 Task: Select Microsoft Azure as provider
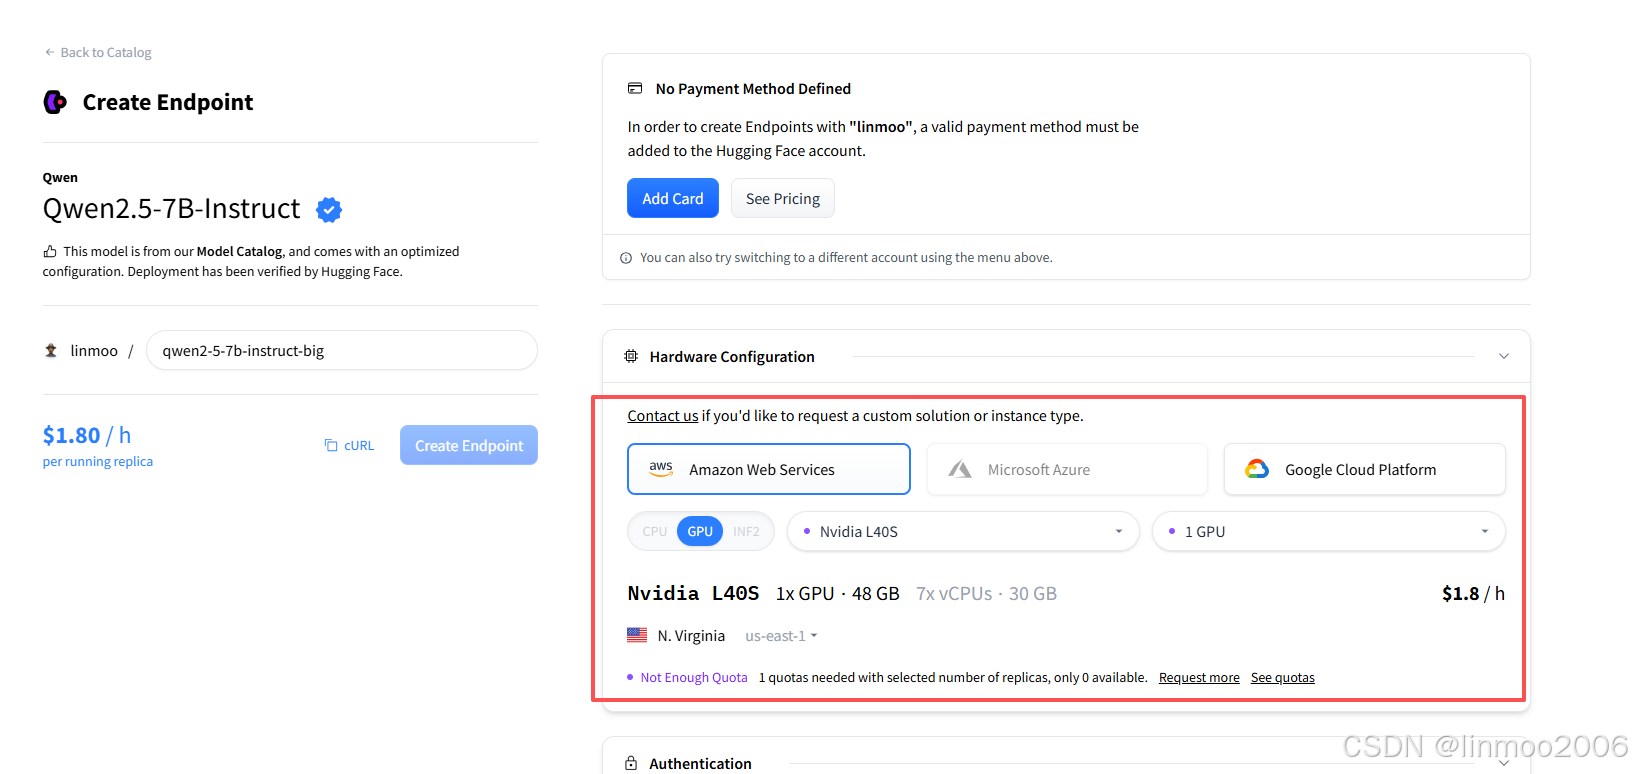coord(1067,469)
